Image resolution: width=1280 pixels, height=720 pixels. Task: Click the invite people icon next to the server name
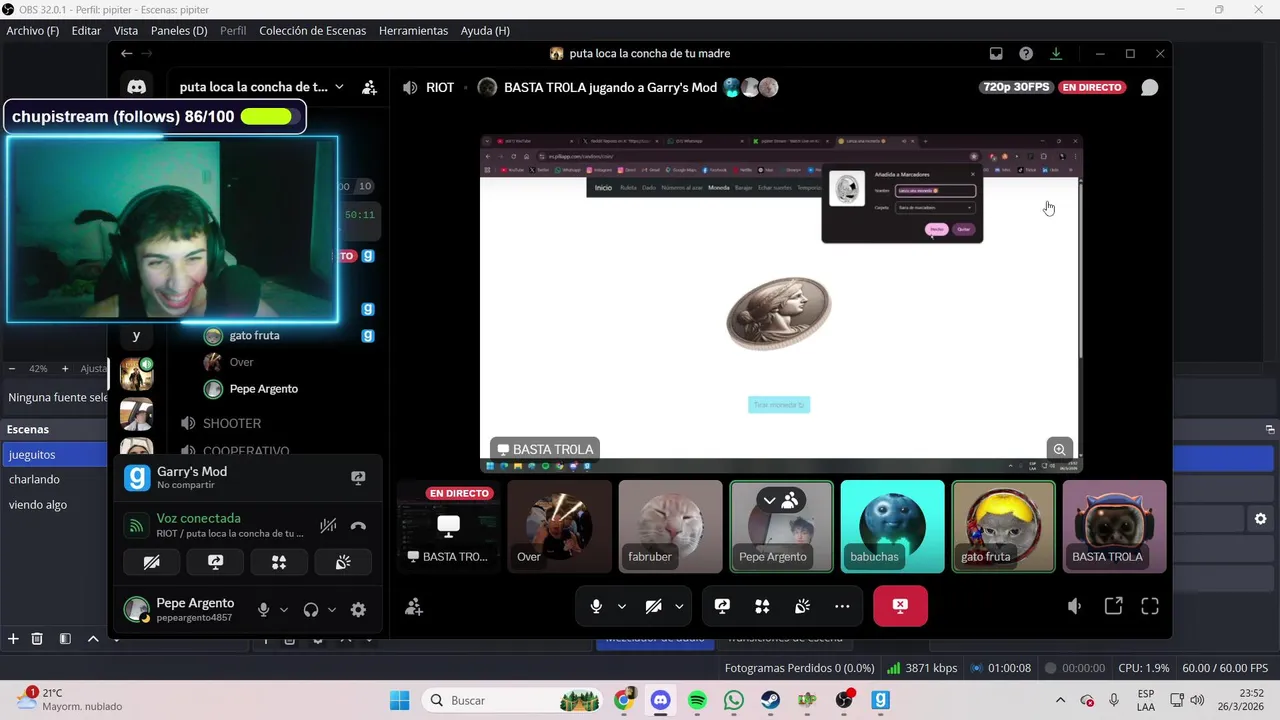click(x=369, y=87)
